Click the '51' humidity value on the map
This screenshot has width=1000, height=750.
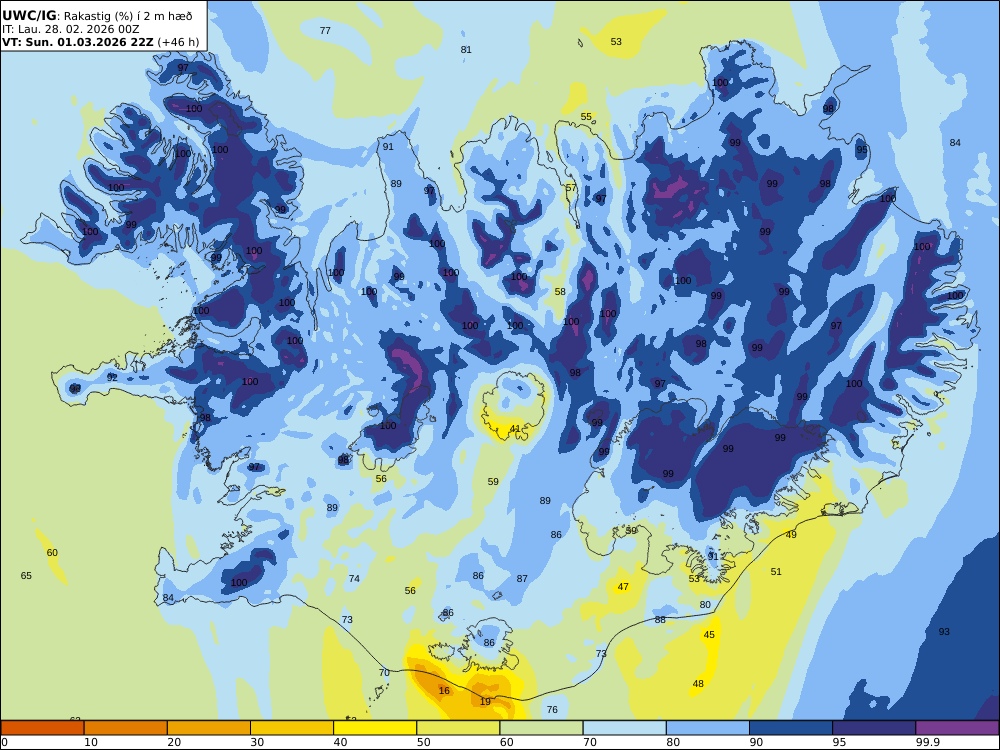click(x=776, y=571)
